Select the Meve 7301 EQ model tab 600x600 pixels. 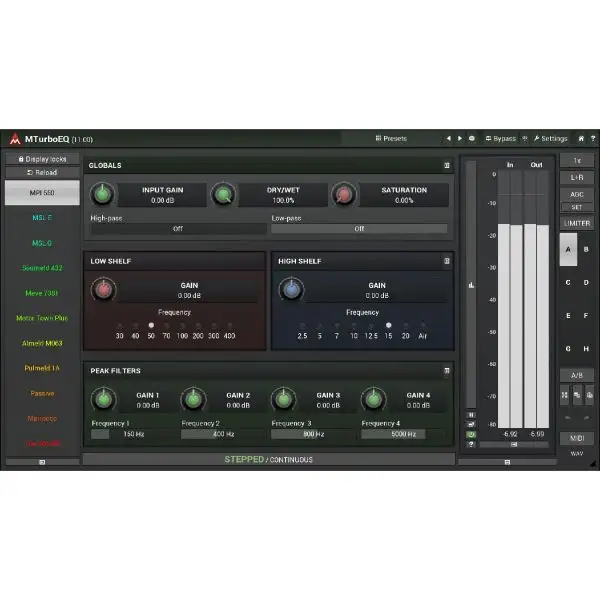point(42,293)
